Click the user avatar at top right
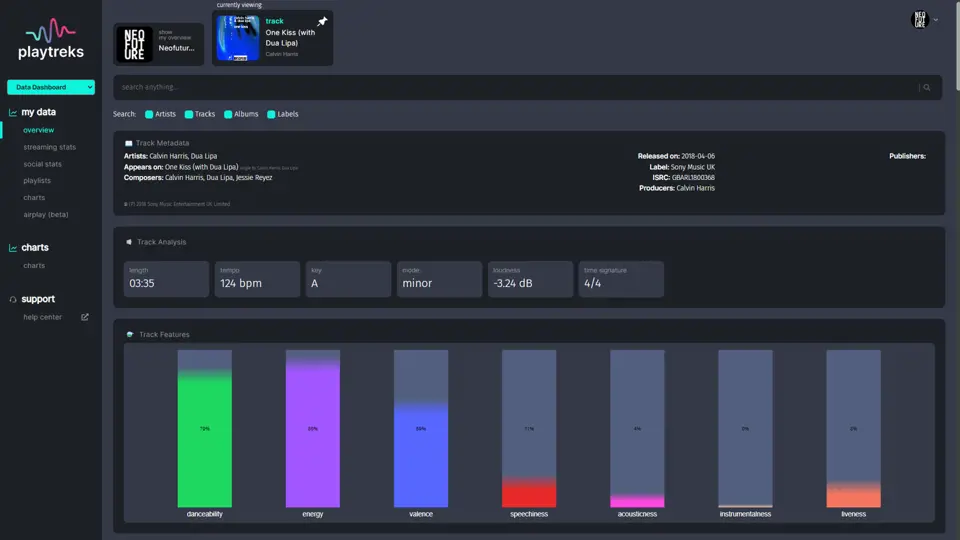The width and height of the screenshot is (960, 540). 920,20
